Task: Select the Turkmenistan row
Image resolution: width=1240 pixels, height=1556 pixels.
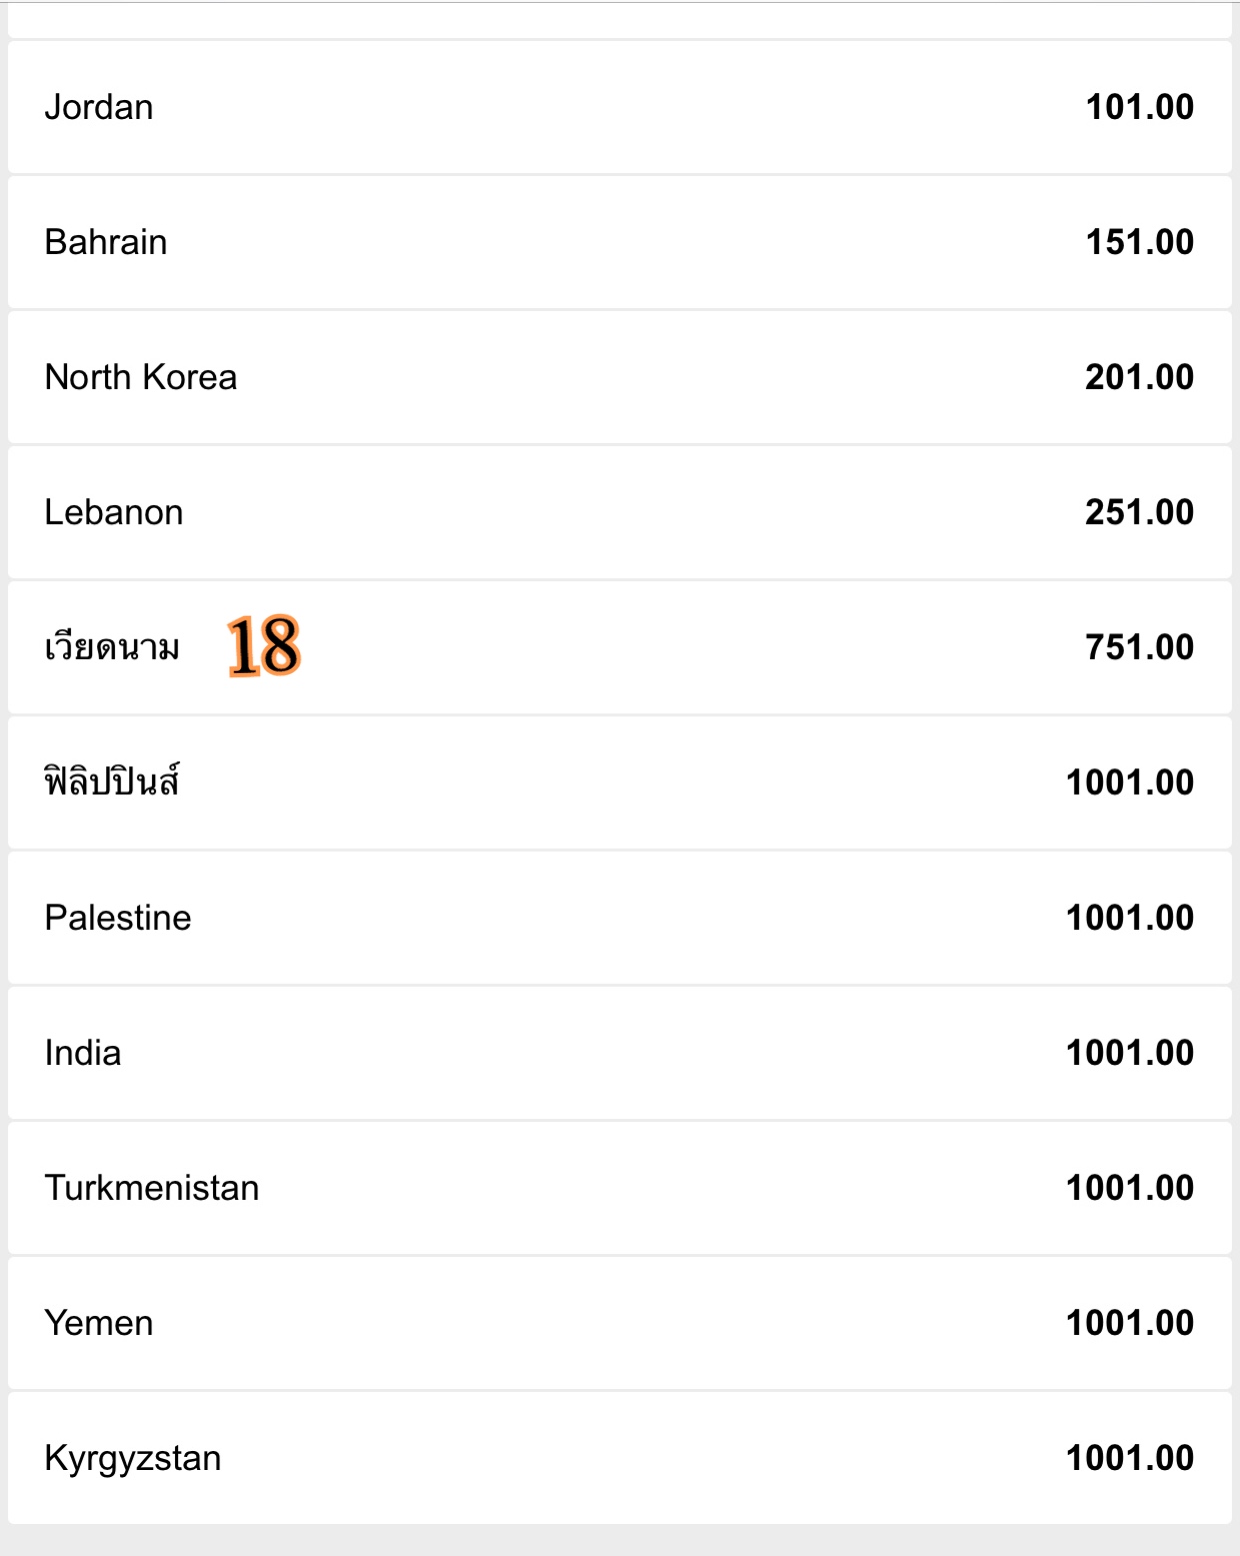Action: coord(620,1188)
